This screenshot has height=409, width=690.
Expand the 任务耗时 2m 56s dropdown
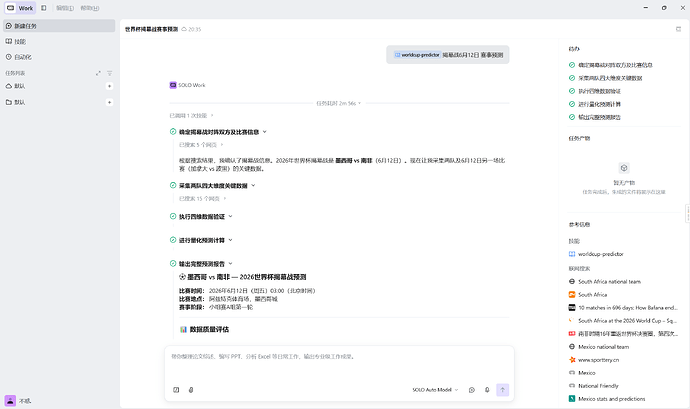point(338,103)
